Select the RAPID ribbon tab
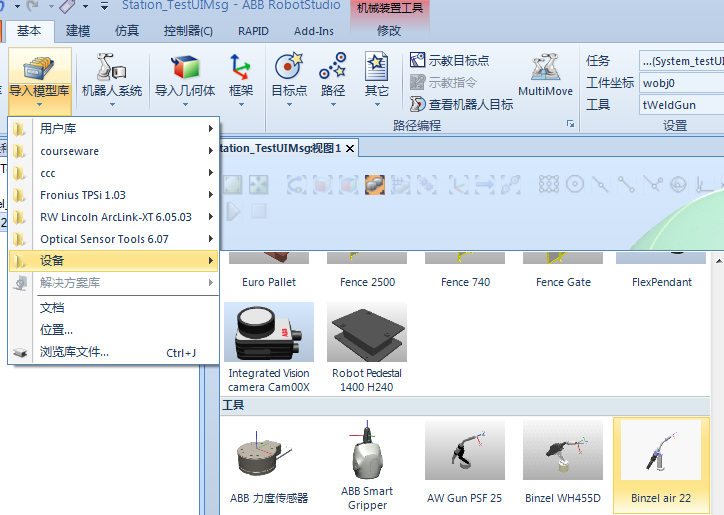Viewport: 724px width, 515px height. click(x=253, y=31)
